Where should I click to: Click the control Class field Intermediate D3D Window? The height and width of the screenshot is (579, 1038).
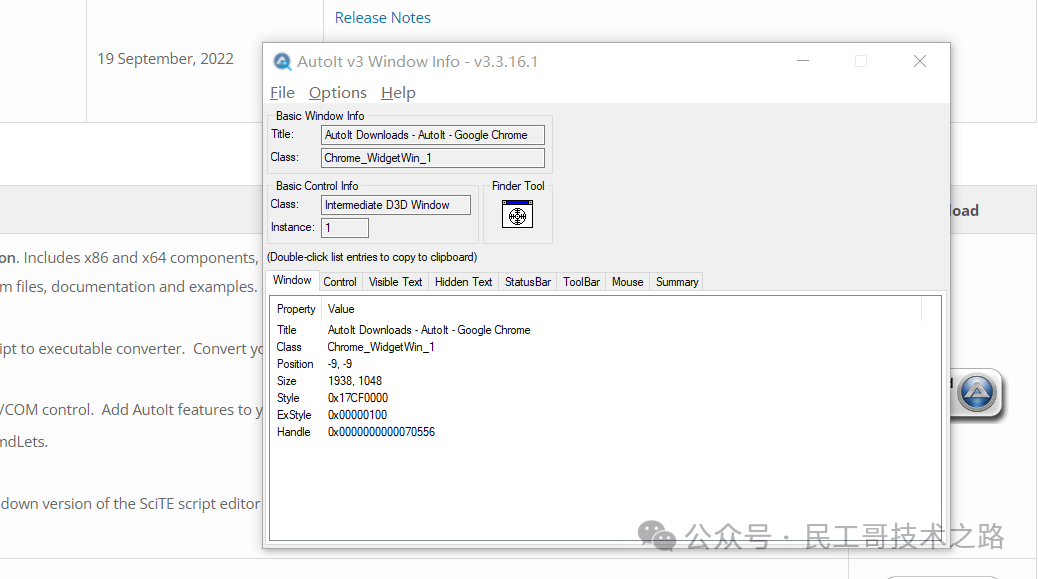click(396, 205)
